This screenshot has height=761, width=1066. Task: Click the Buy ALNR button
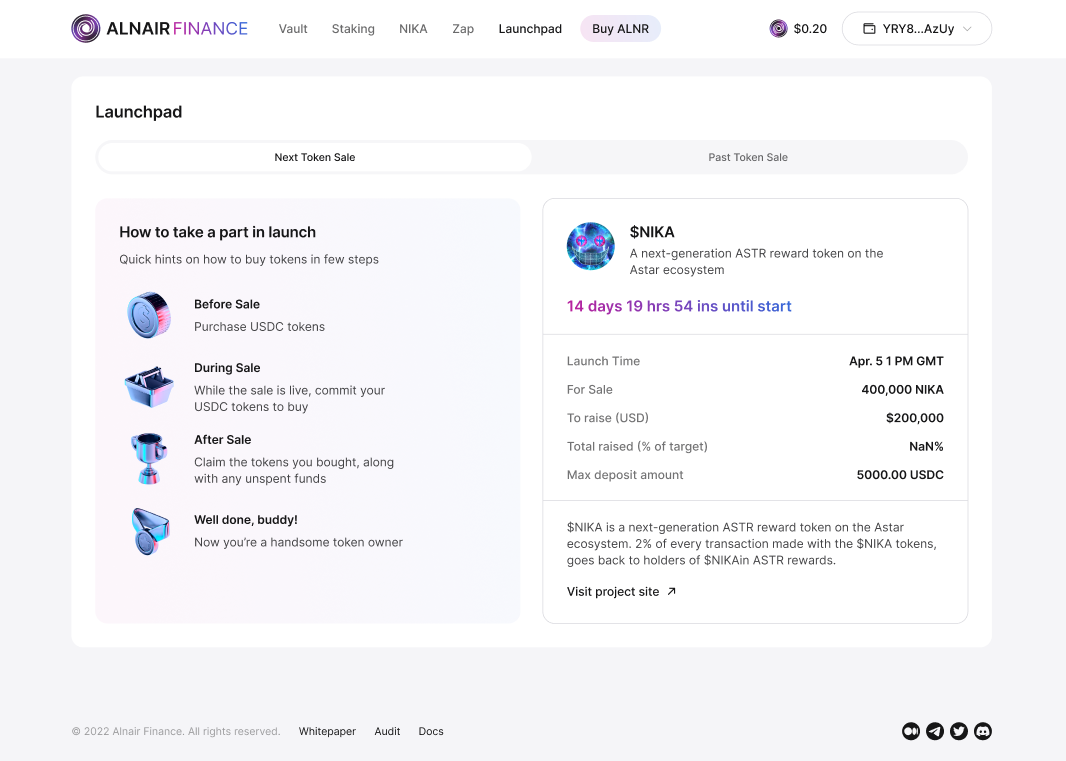point(620,29)
